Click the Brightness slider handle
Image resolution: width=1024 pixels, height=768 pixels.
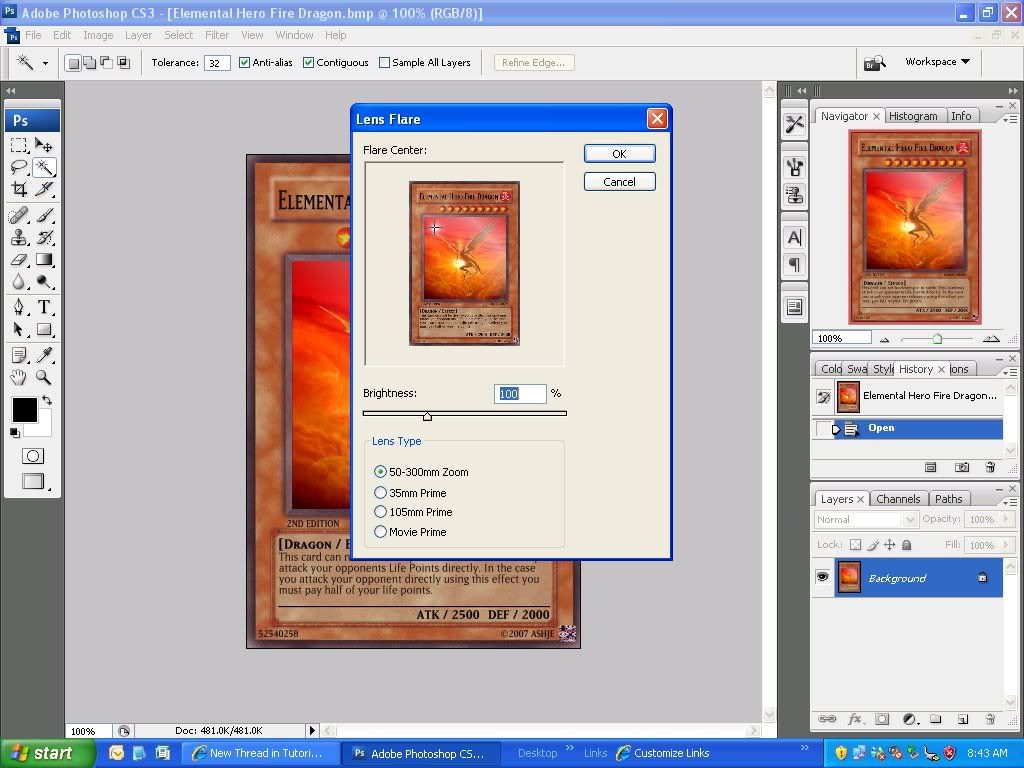coord(428,416)
